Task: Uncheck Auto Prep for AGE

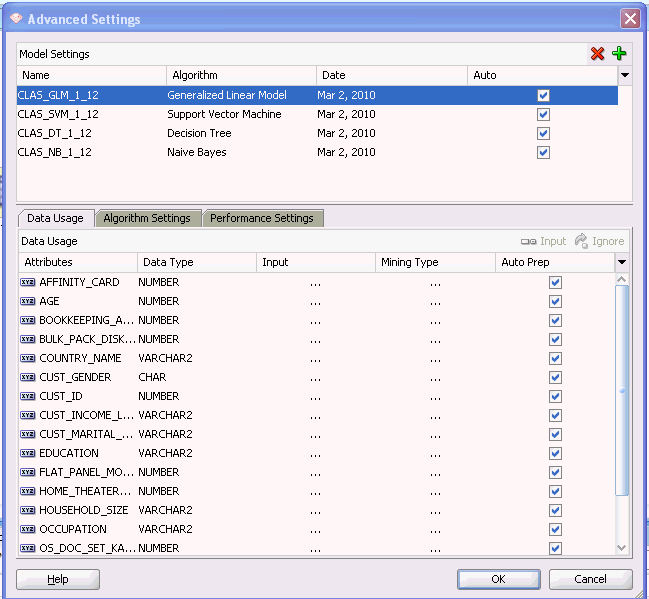Action: coord(555,302)
